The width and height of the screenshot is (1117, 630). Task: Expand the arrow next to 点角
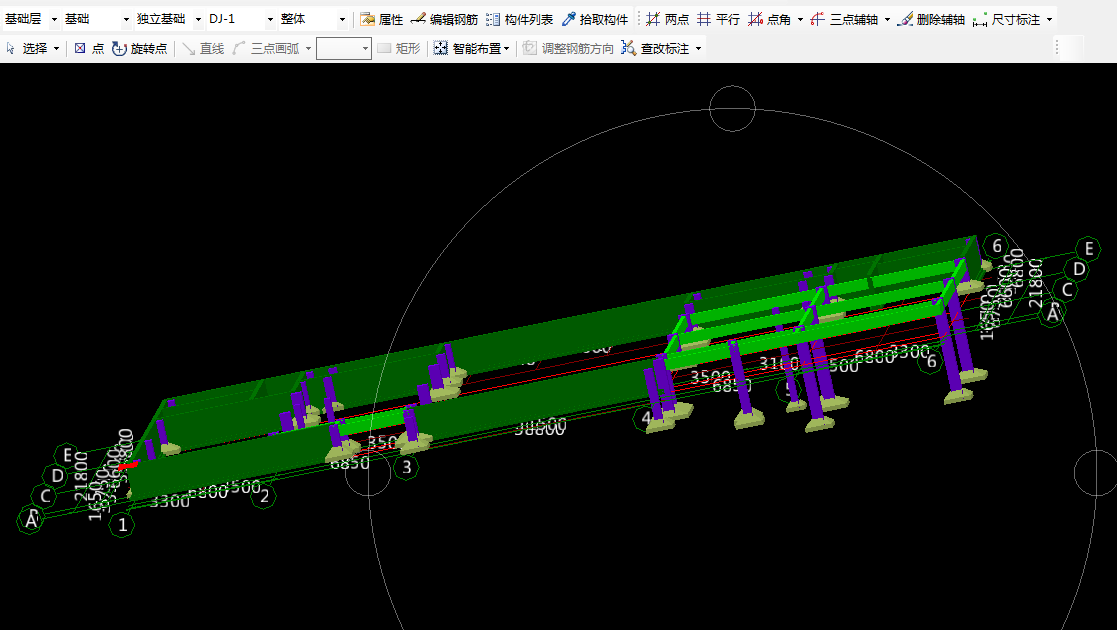800,20
